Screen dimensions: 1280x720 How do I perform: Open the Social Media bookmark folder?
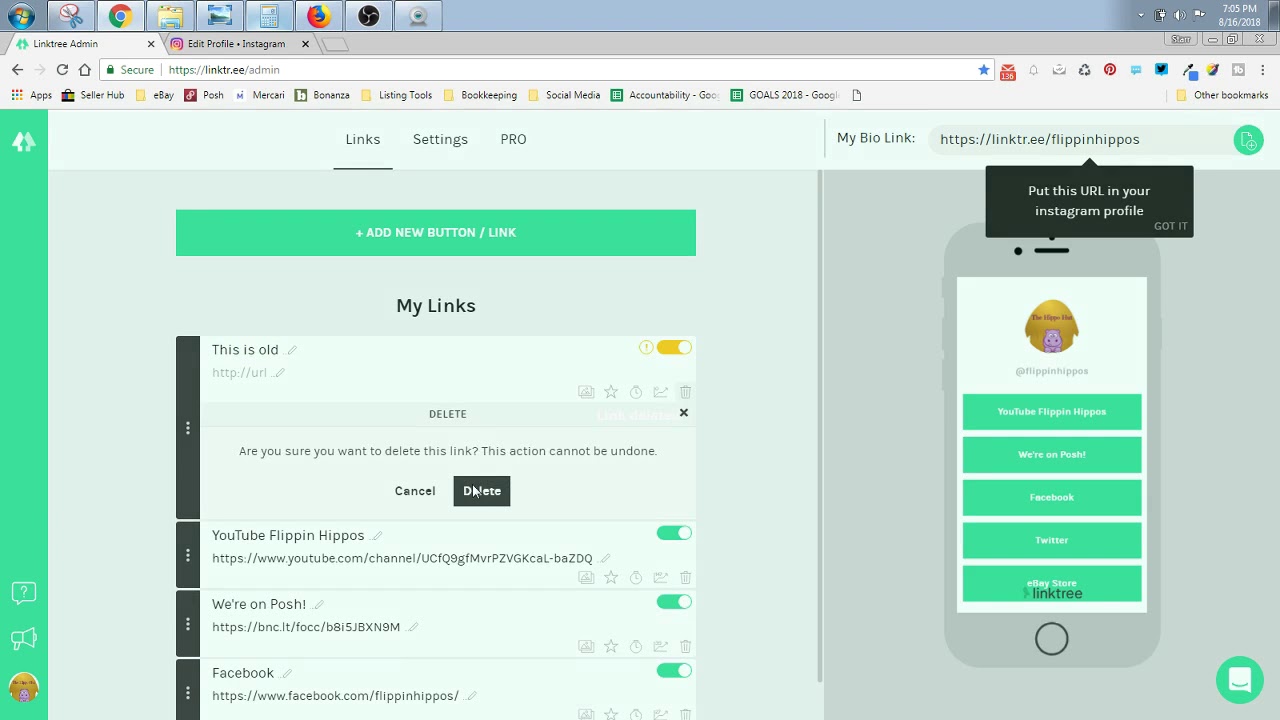[x=564, y=95]
